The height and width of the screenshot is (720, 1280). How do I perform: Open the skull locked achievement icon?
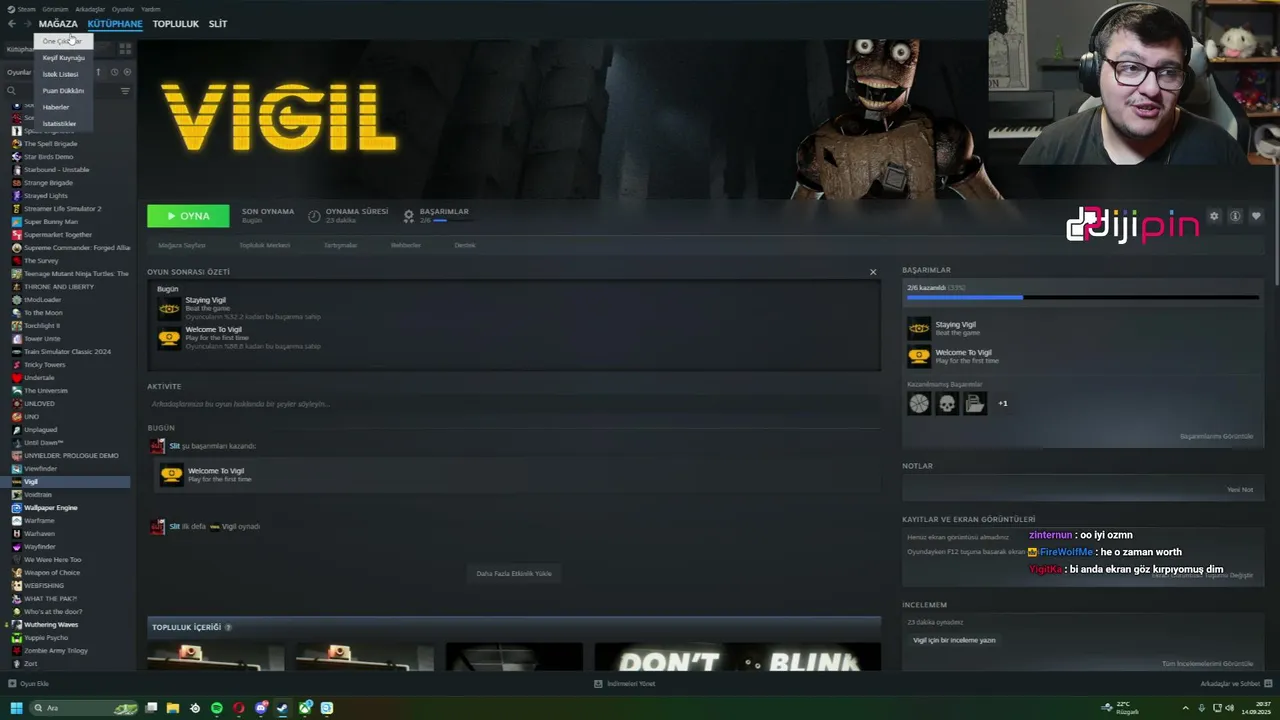pos(947,403)
